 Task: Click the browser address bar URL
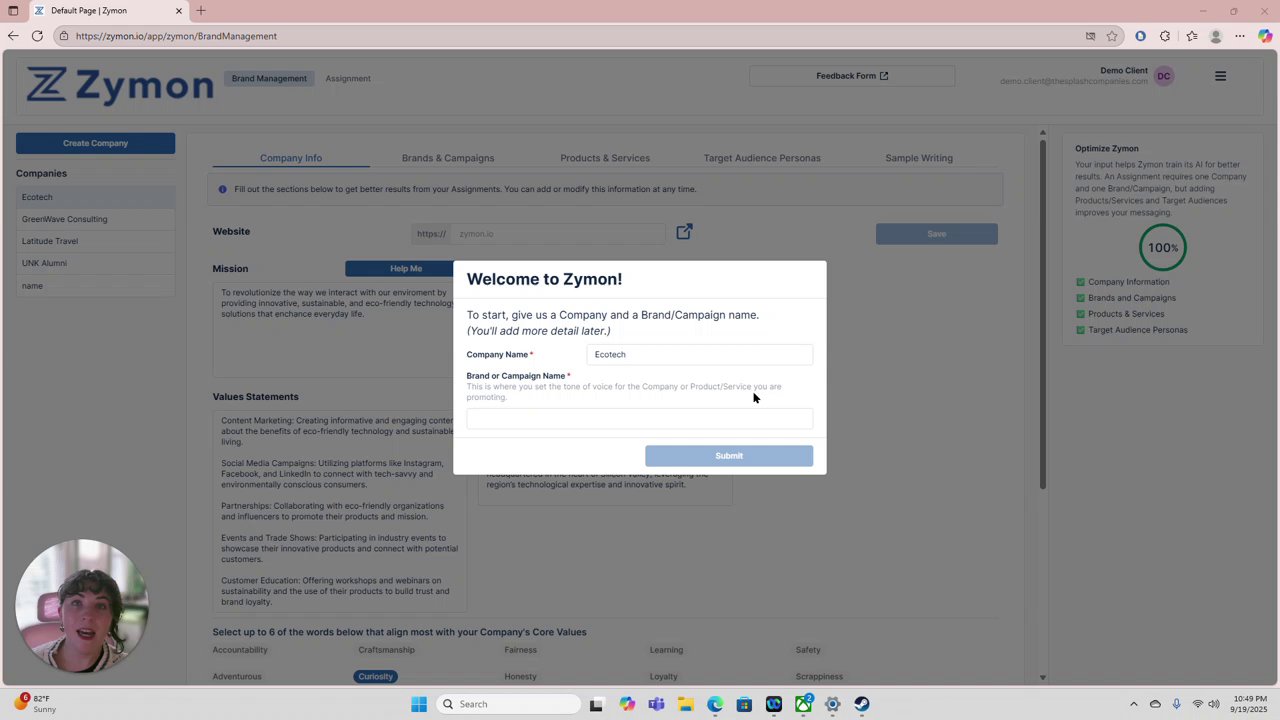[x=176, y=36]
